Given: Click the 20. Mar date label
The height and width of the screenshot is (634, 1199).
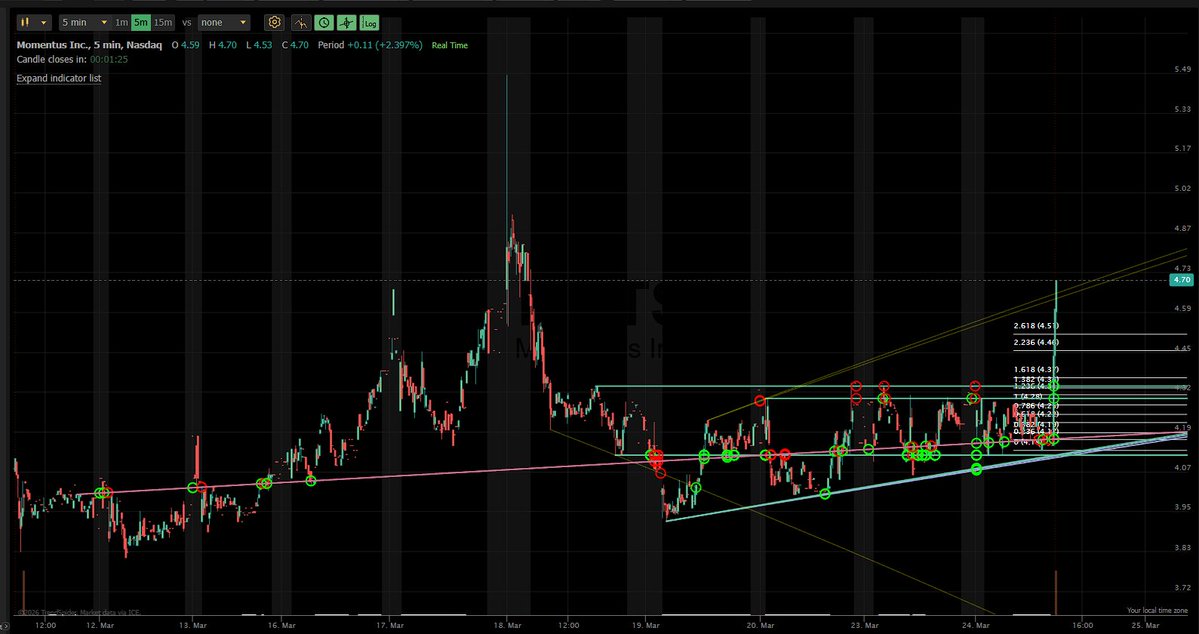Looking at the screenshot, I should [760, 626].
